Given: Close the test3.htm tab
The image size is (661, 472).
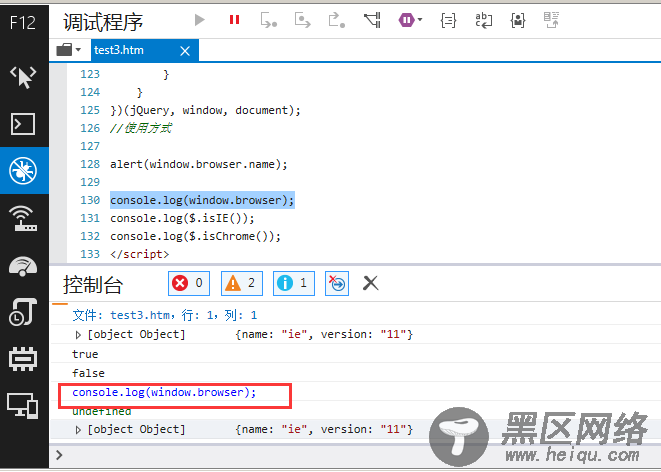Looking at the screenshot, I should tap(185, 51).
